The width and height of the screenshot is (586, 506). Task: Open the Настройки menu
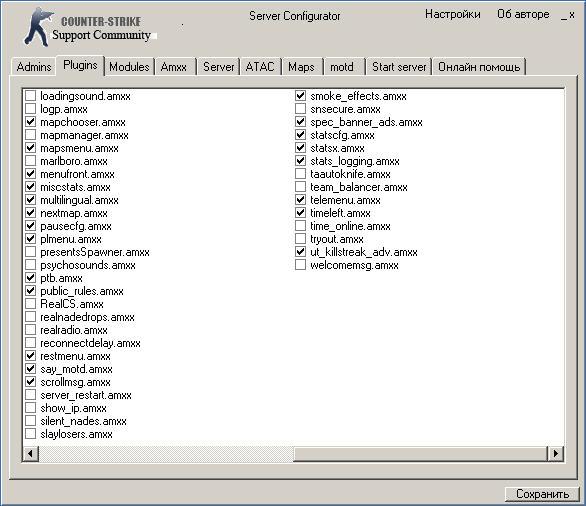pyautogui.click(x=453, y=14)
